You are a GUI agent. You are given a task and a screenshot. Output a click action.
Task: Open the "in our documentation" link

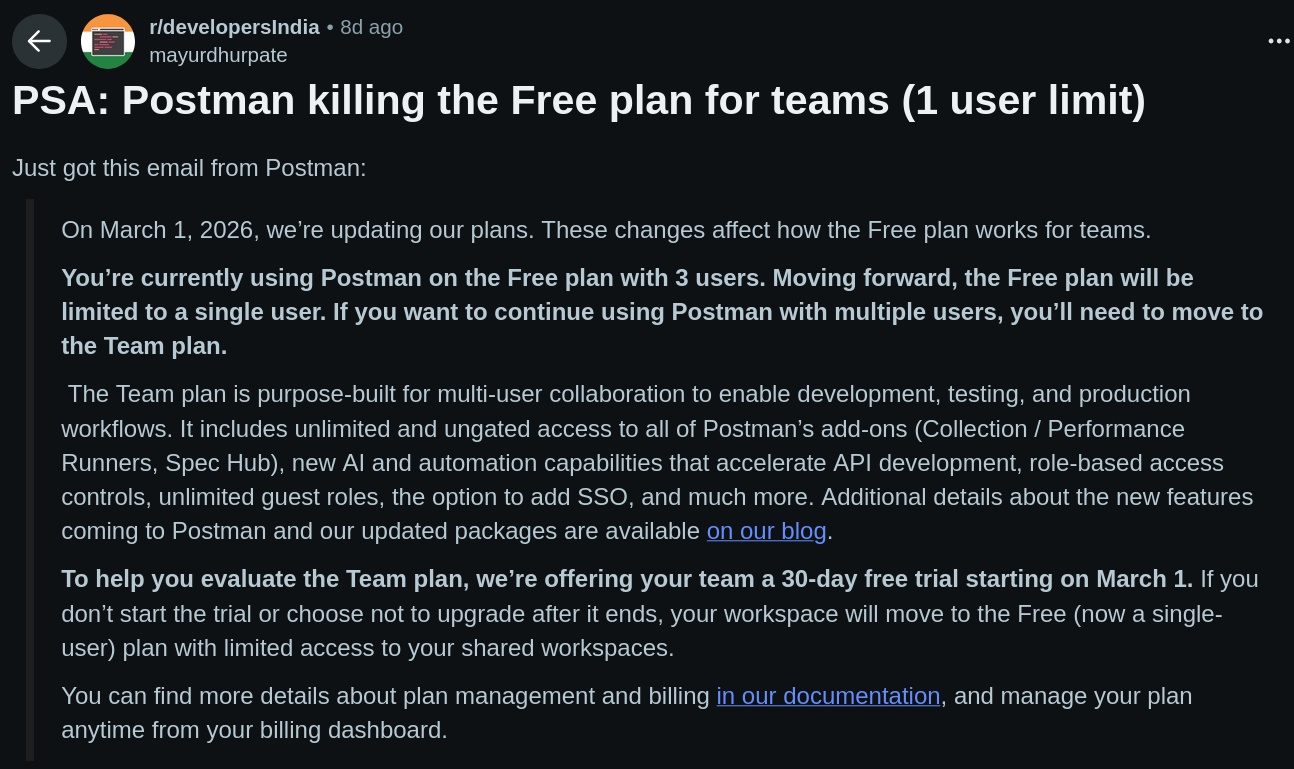point(828,696)
